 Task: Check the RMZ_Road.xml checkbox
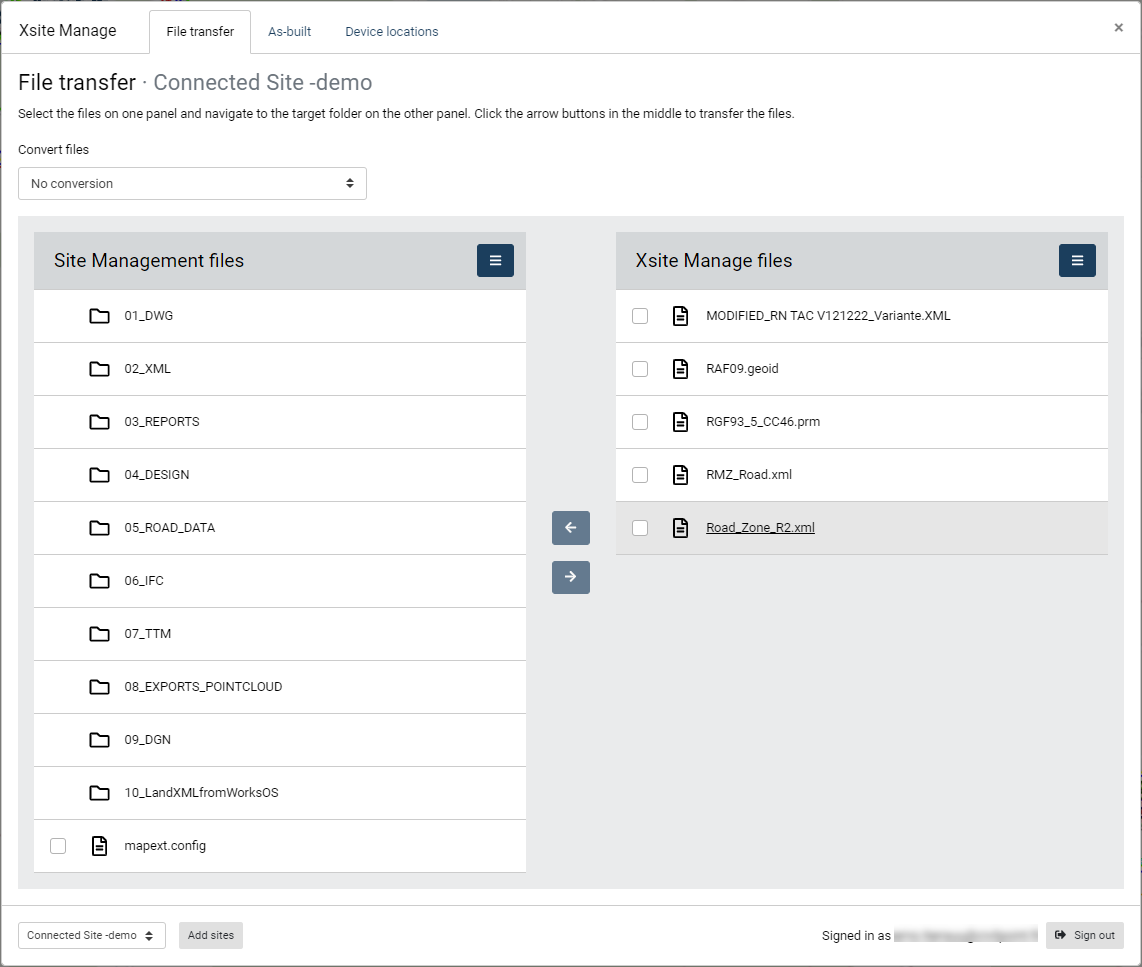(640, 475)
